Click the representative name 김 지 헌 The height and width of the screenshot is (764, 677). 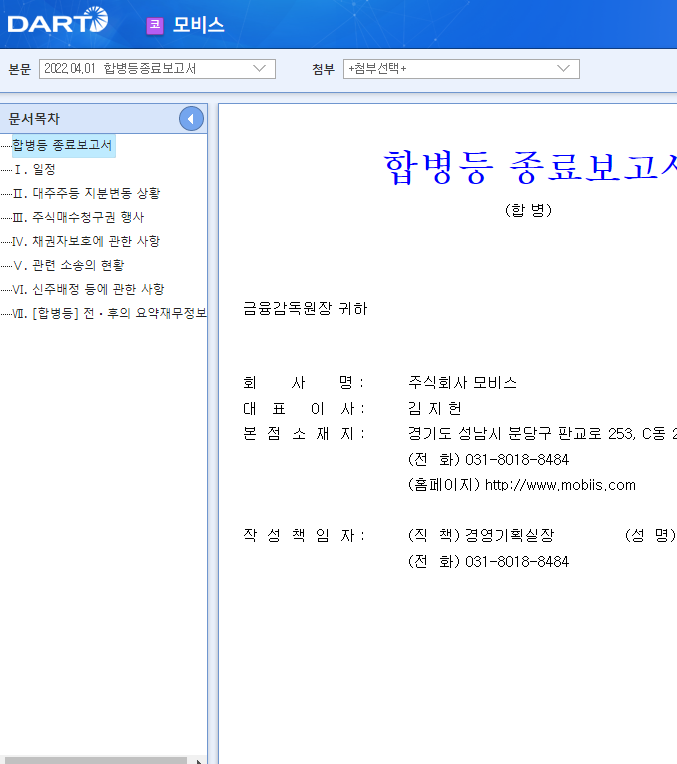point(435,408)
